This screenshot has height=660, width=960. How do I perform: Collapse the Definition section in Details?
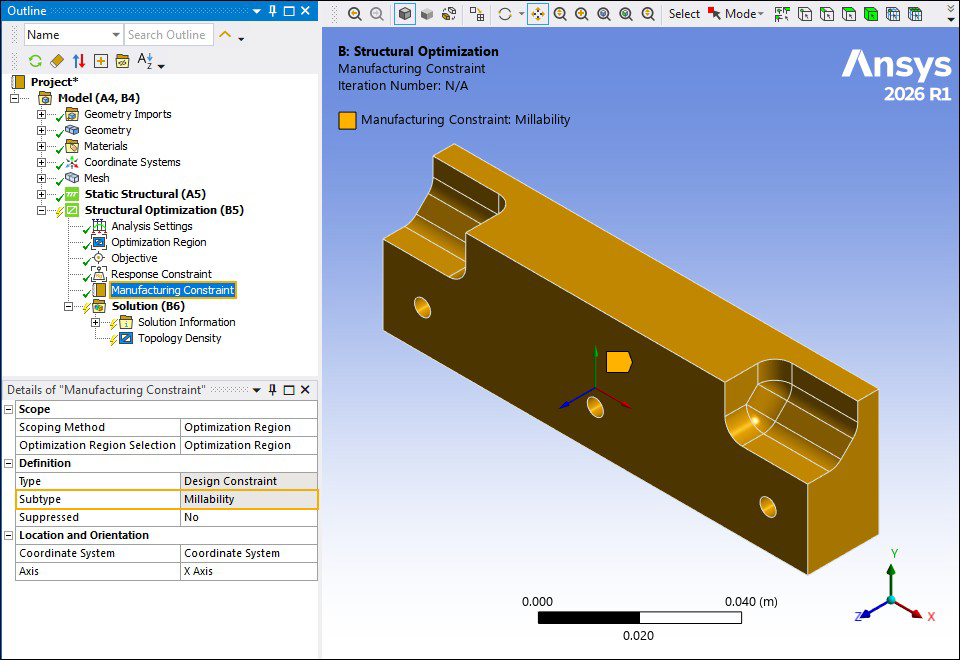[x=9, y=463]
